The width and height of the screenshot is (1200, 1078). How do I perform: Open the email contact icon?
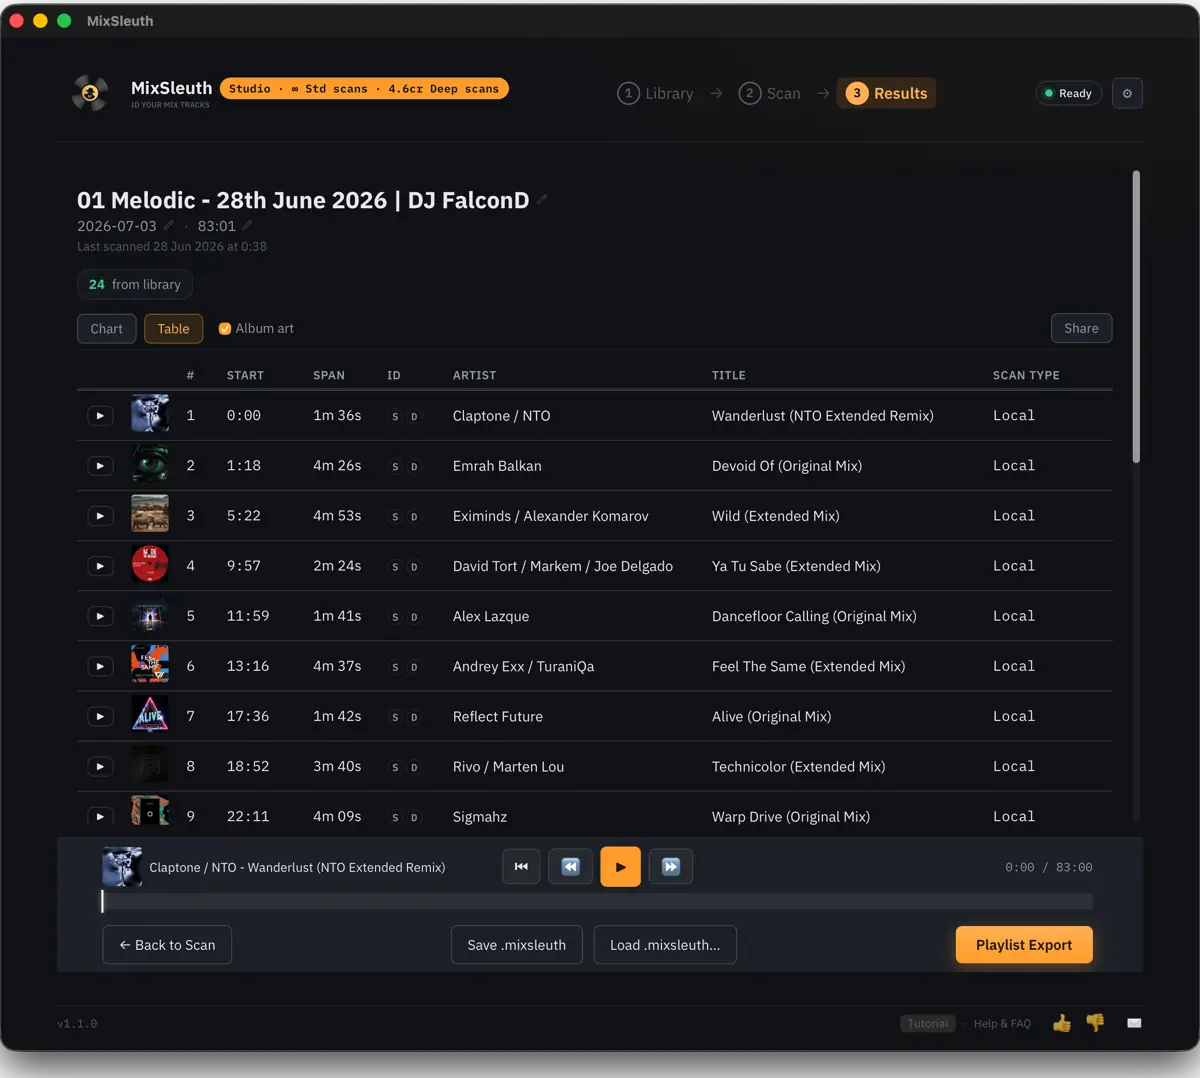click(x=1134, y=1023)
